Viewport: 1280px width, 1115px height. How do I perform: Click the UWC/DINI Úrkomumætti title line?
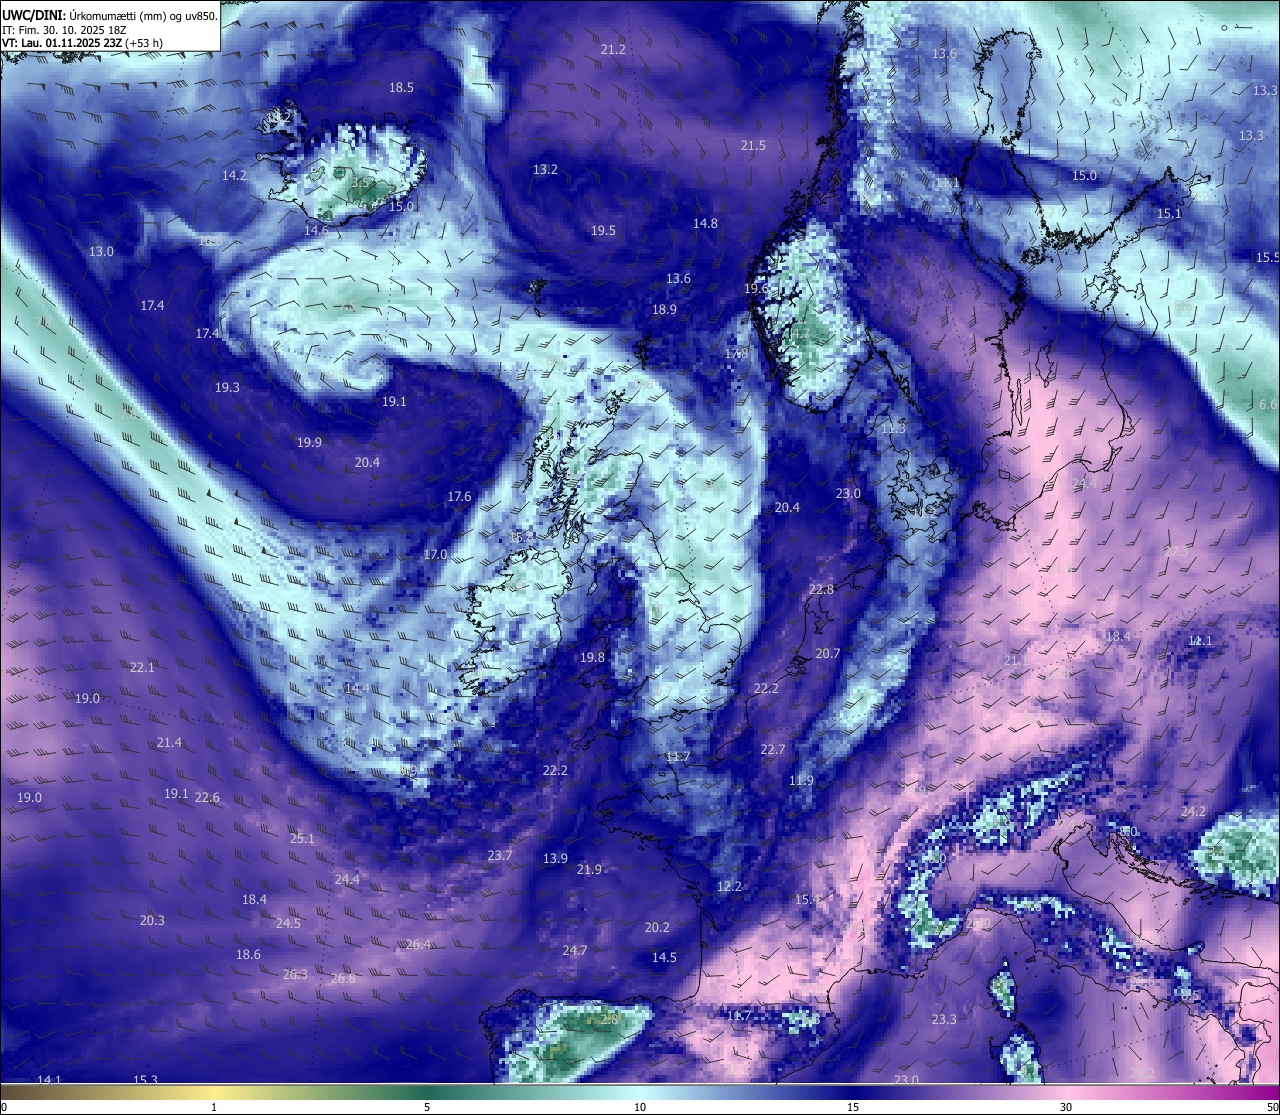coord(110,16)
